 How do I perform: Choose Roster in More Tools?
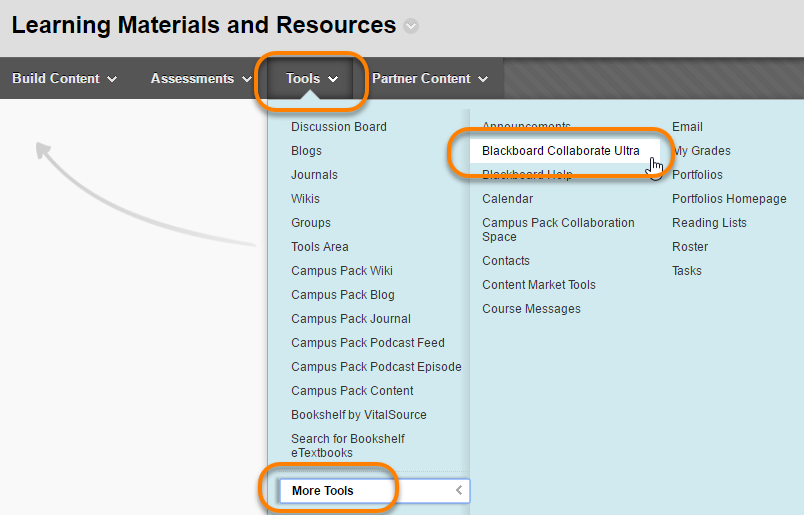coord(690,247)
